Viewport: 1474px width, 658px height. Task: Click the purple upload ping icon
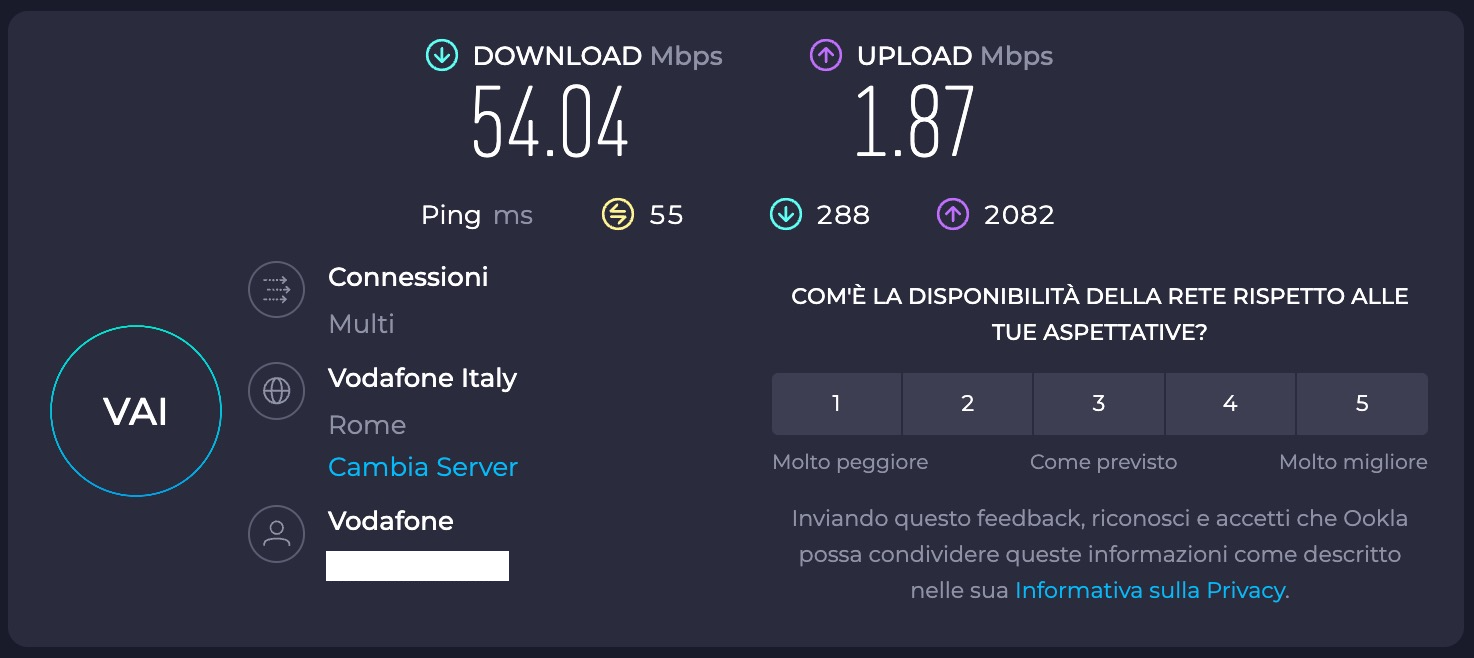(952, 214)
